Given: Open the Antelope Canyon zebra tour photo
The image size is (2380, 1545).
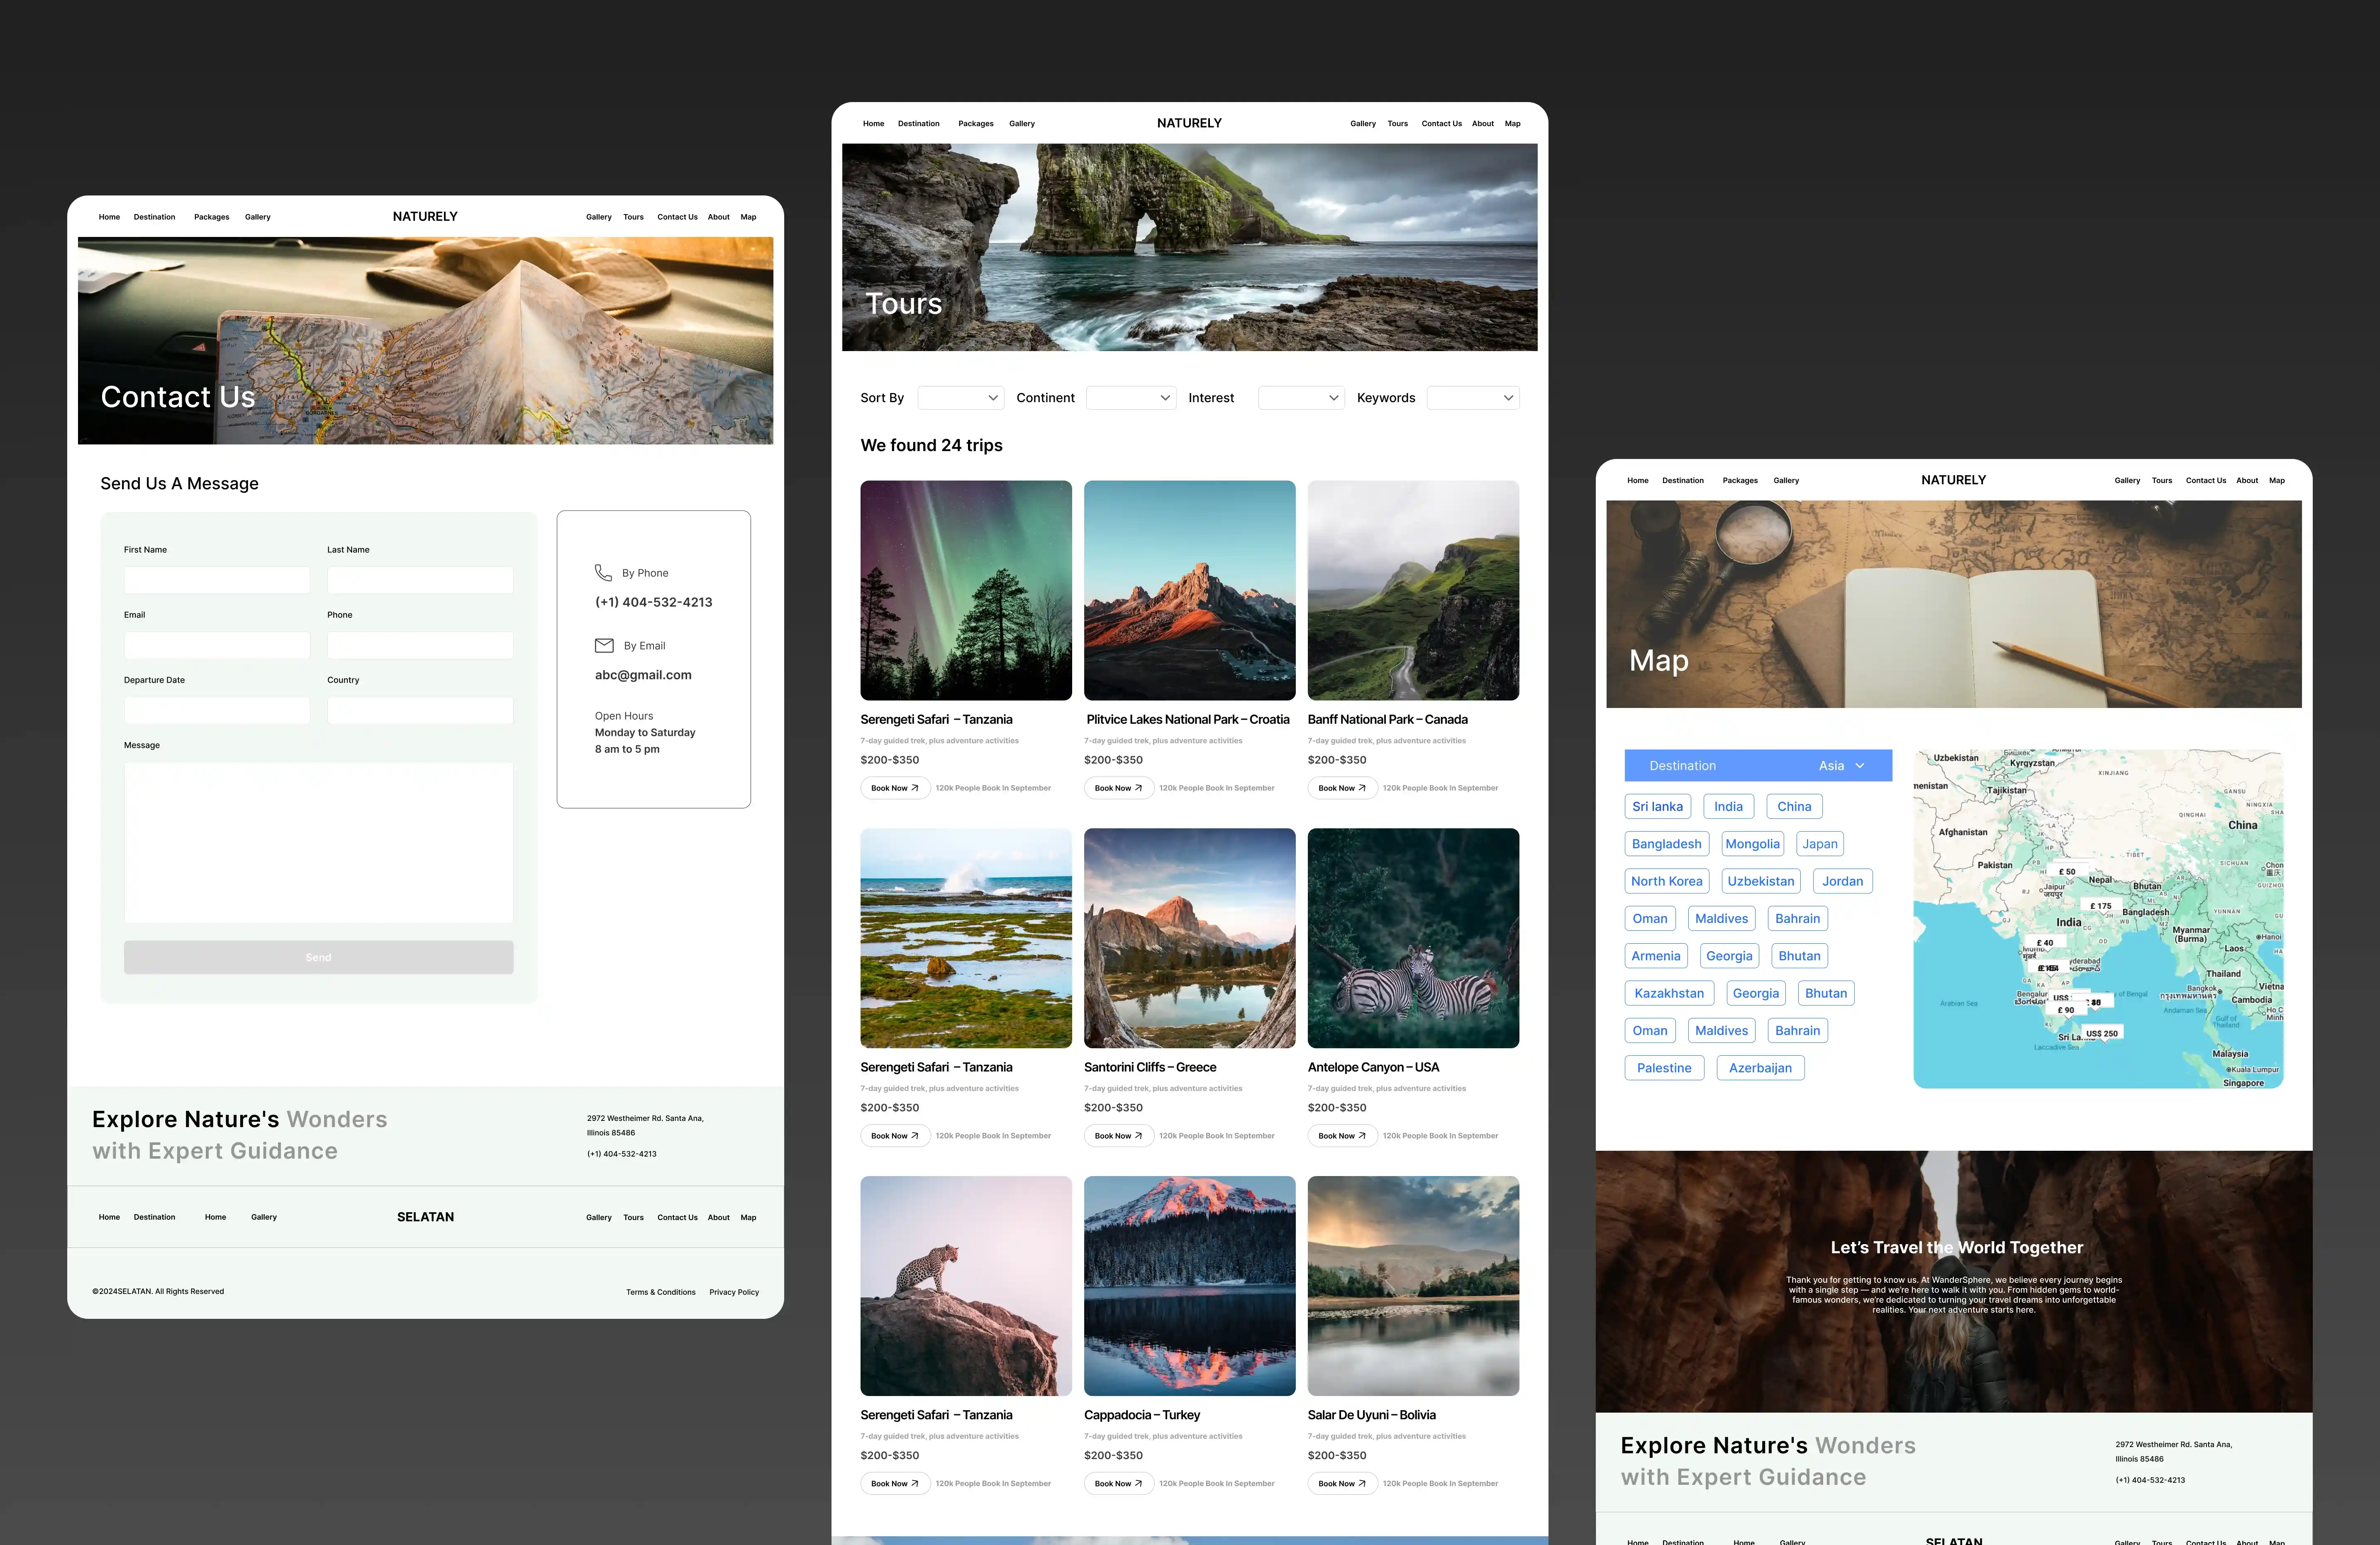Looking at the screenshot, I should tap(1413, 938).
